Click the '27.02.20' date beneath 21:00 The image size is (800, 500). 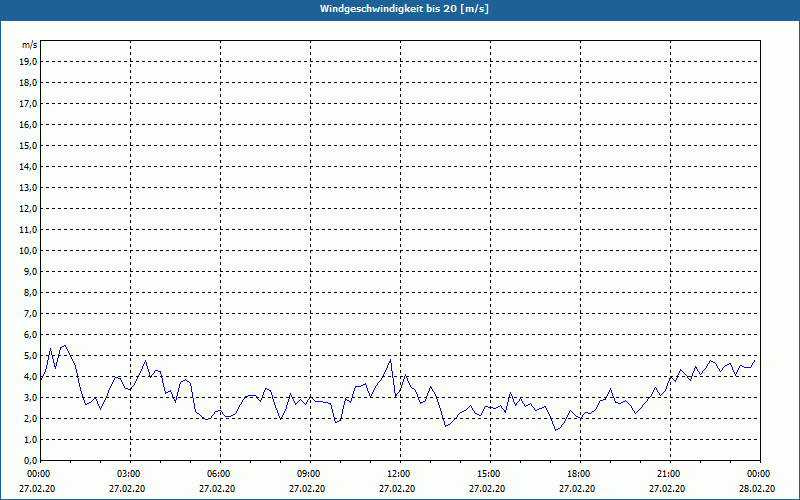[x=667, y=489]
